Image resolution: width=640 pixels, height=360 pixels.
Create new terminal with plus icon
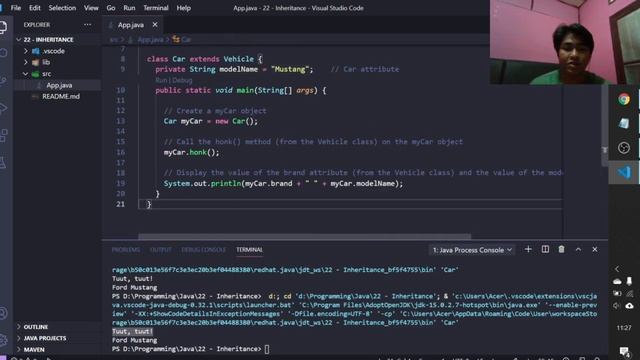click(x=528, y=249)
